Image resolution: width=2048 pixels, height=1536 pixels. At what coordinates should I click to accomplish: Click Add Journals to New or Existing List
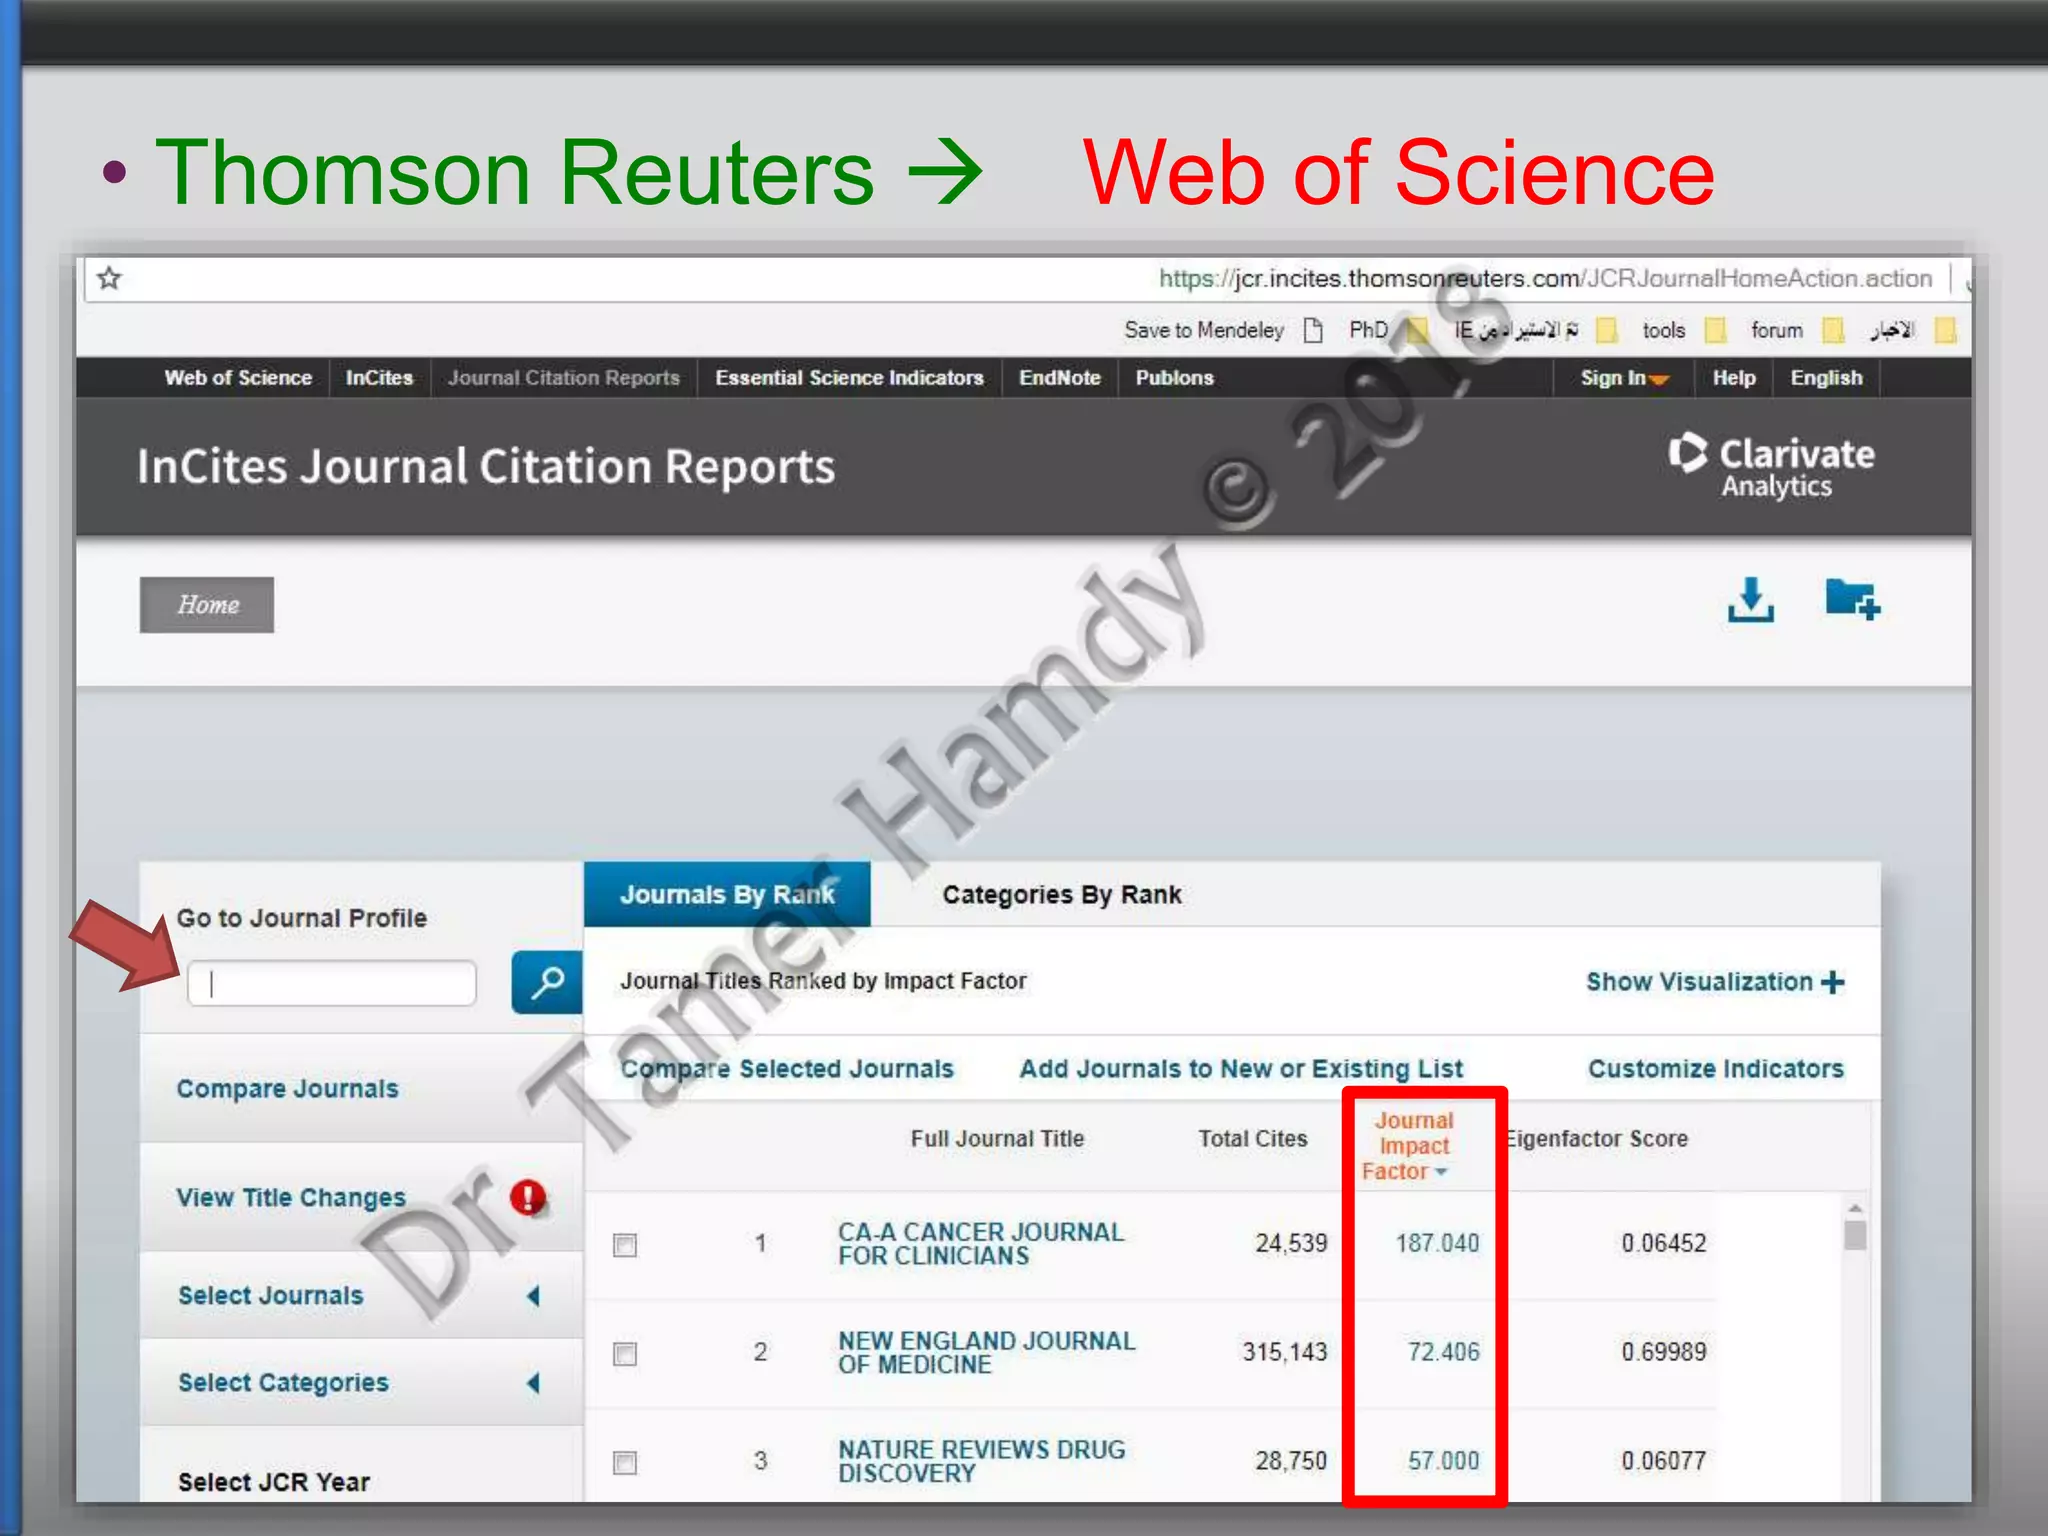1241,1069
